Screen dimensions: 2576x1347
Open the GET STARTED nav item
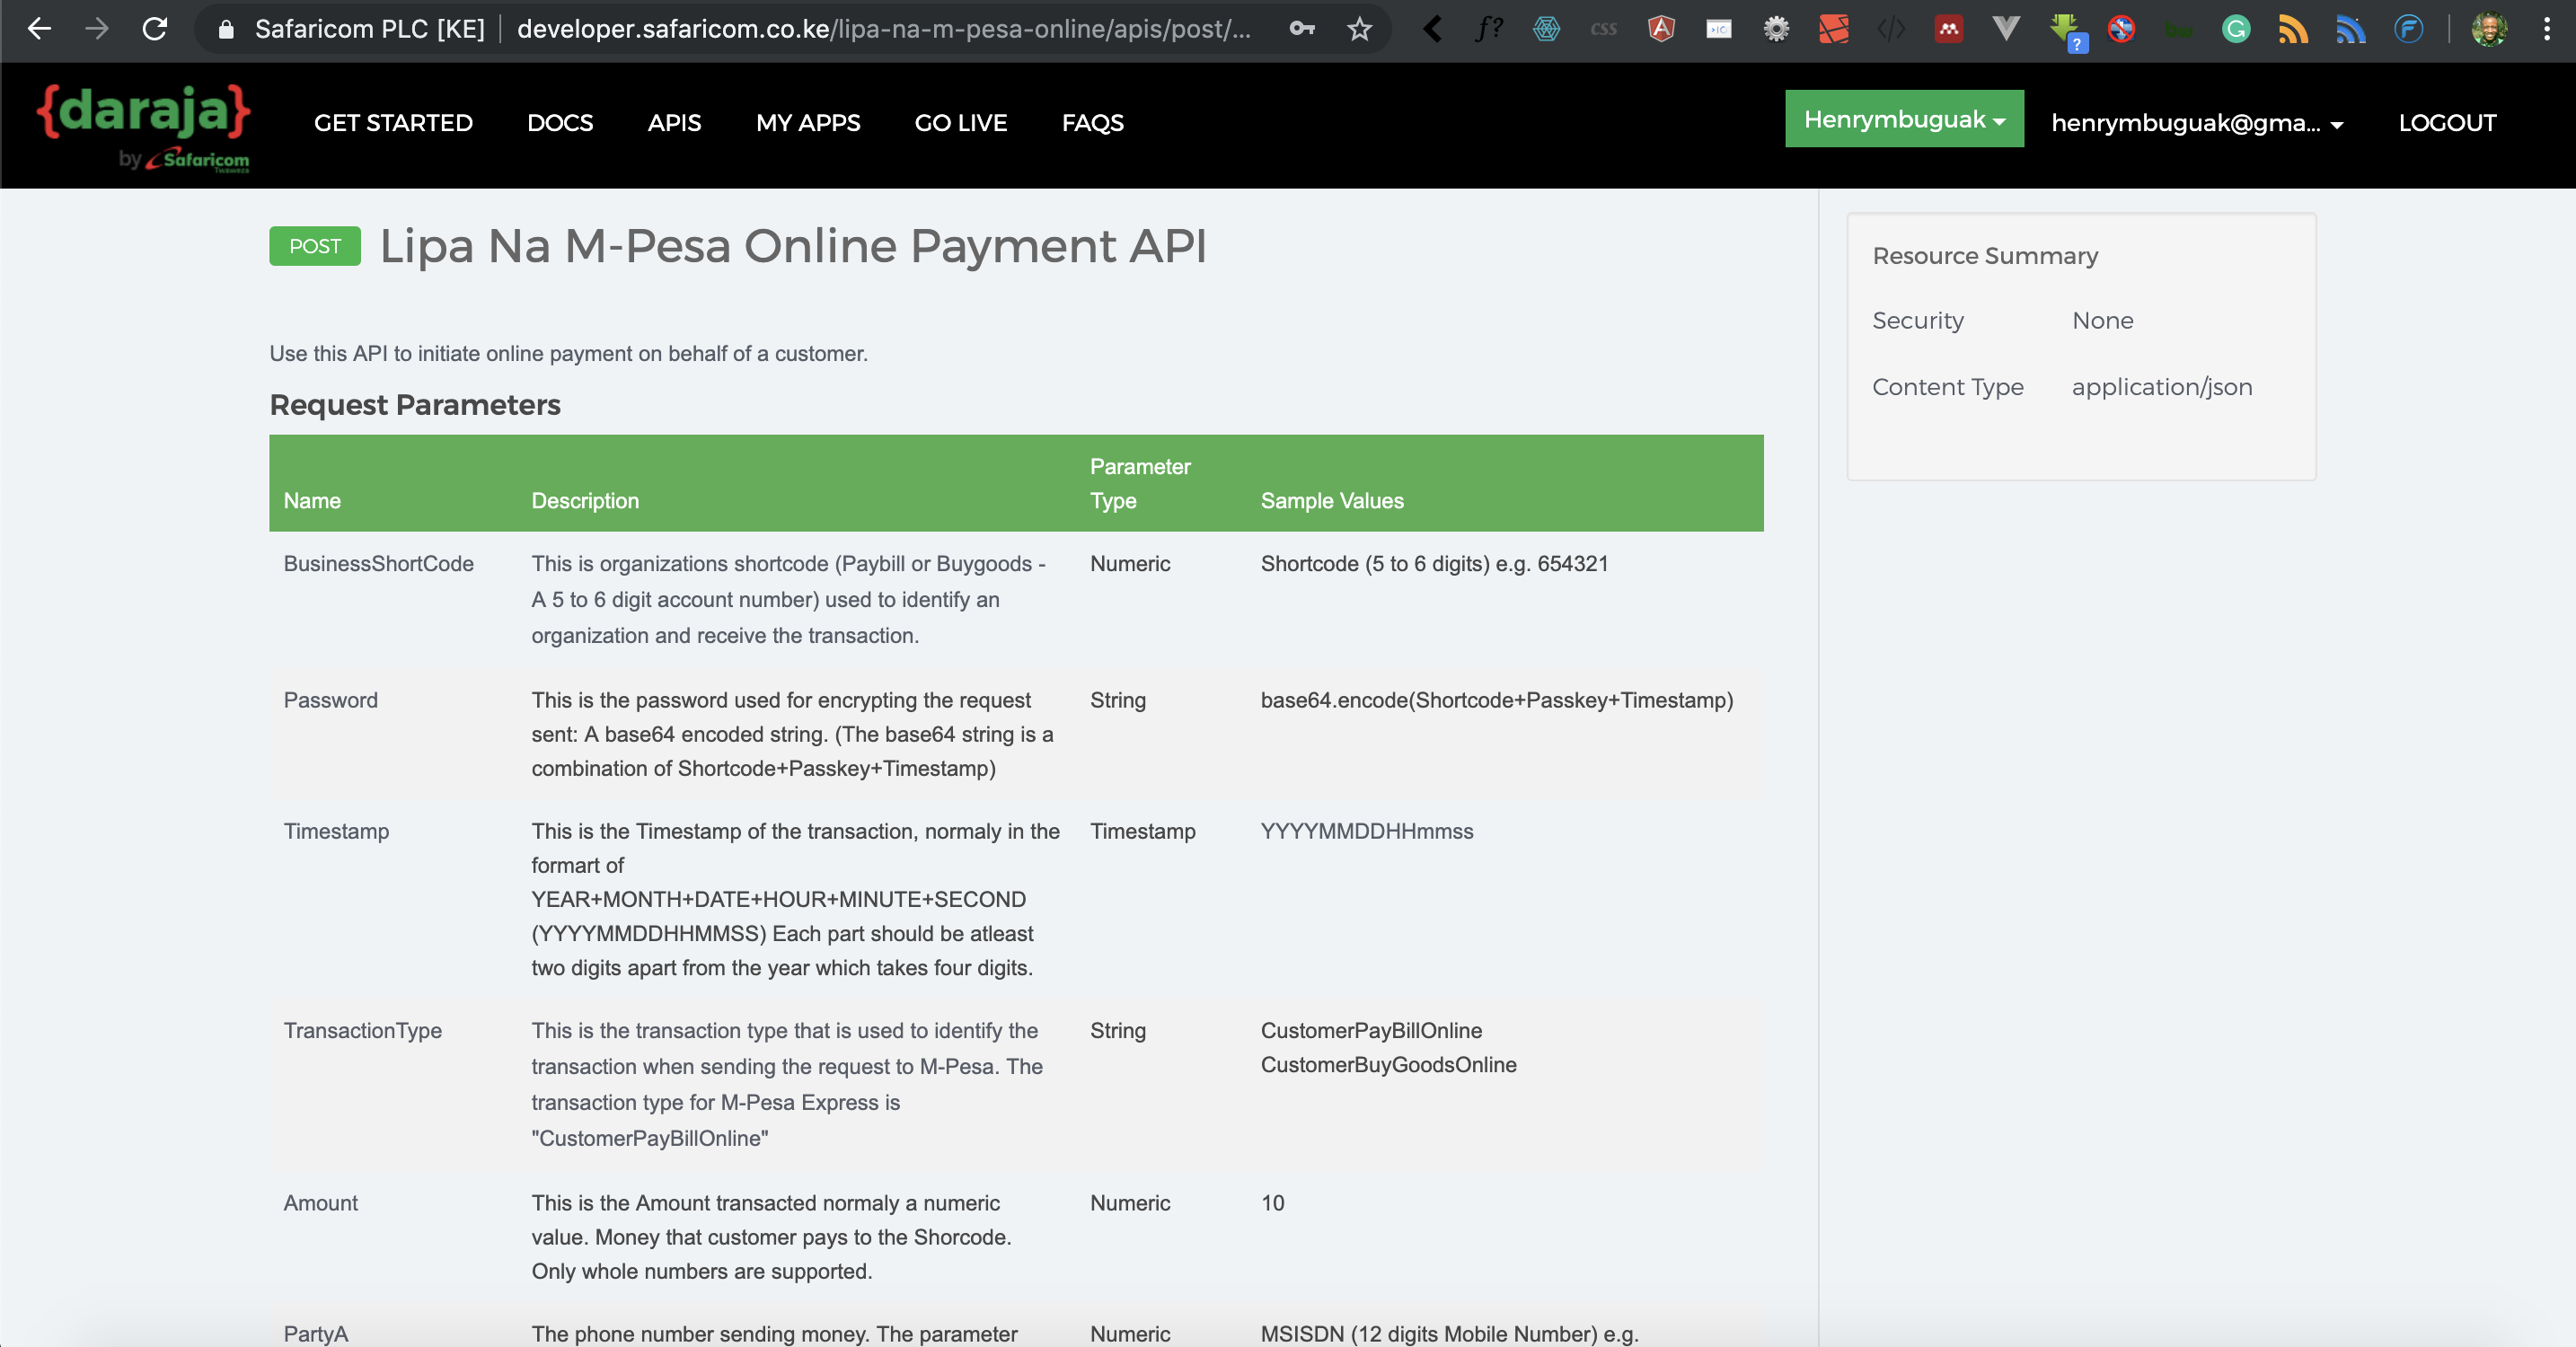(393, 123)
